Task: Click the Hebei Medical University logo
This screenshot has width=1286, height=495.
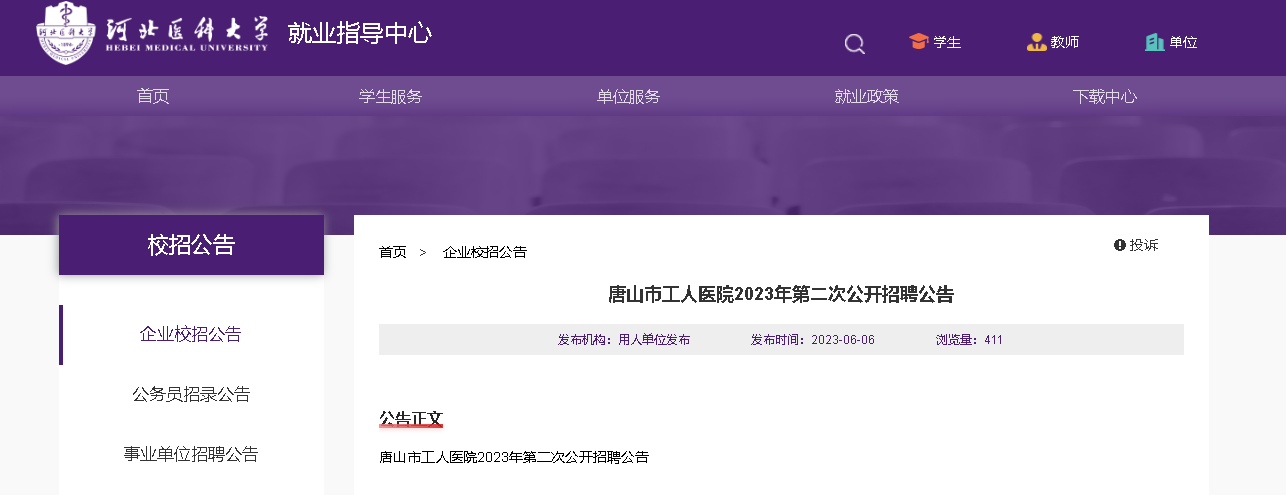Action: point(152,33)
